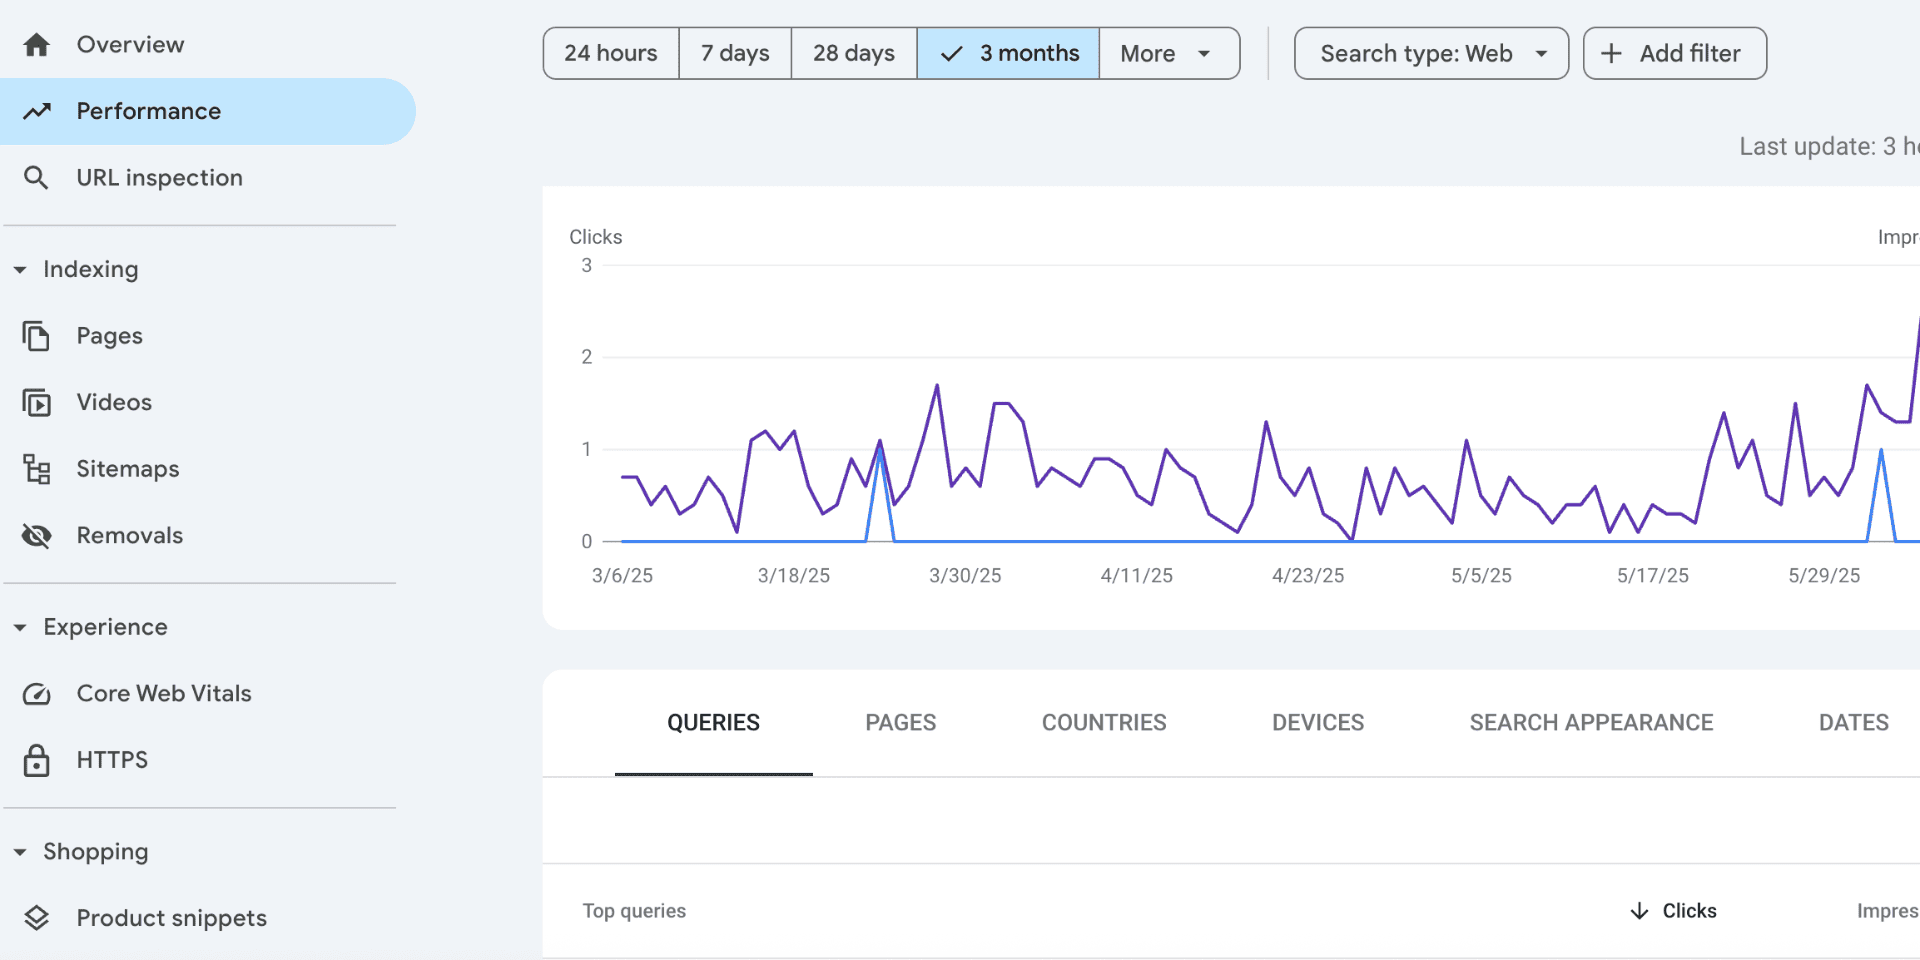This screenshot has height=960, width=1920.
Task: Click the Overview home icon
Action: pyautogui.click(x=37, y=45)
